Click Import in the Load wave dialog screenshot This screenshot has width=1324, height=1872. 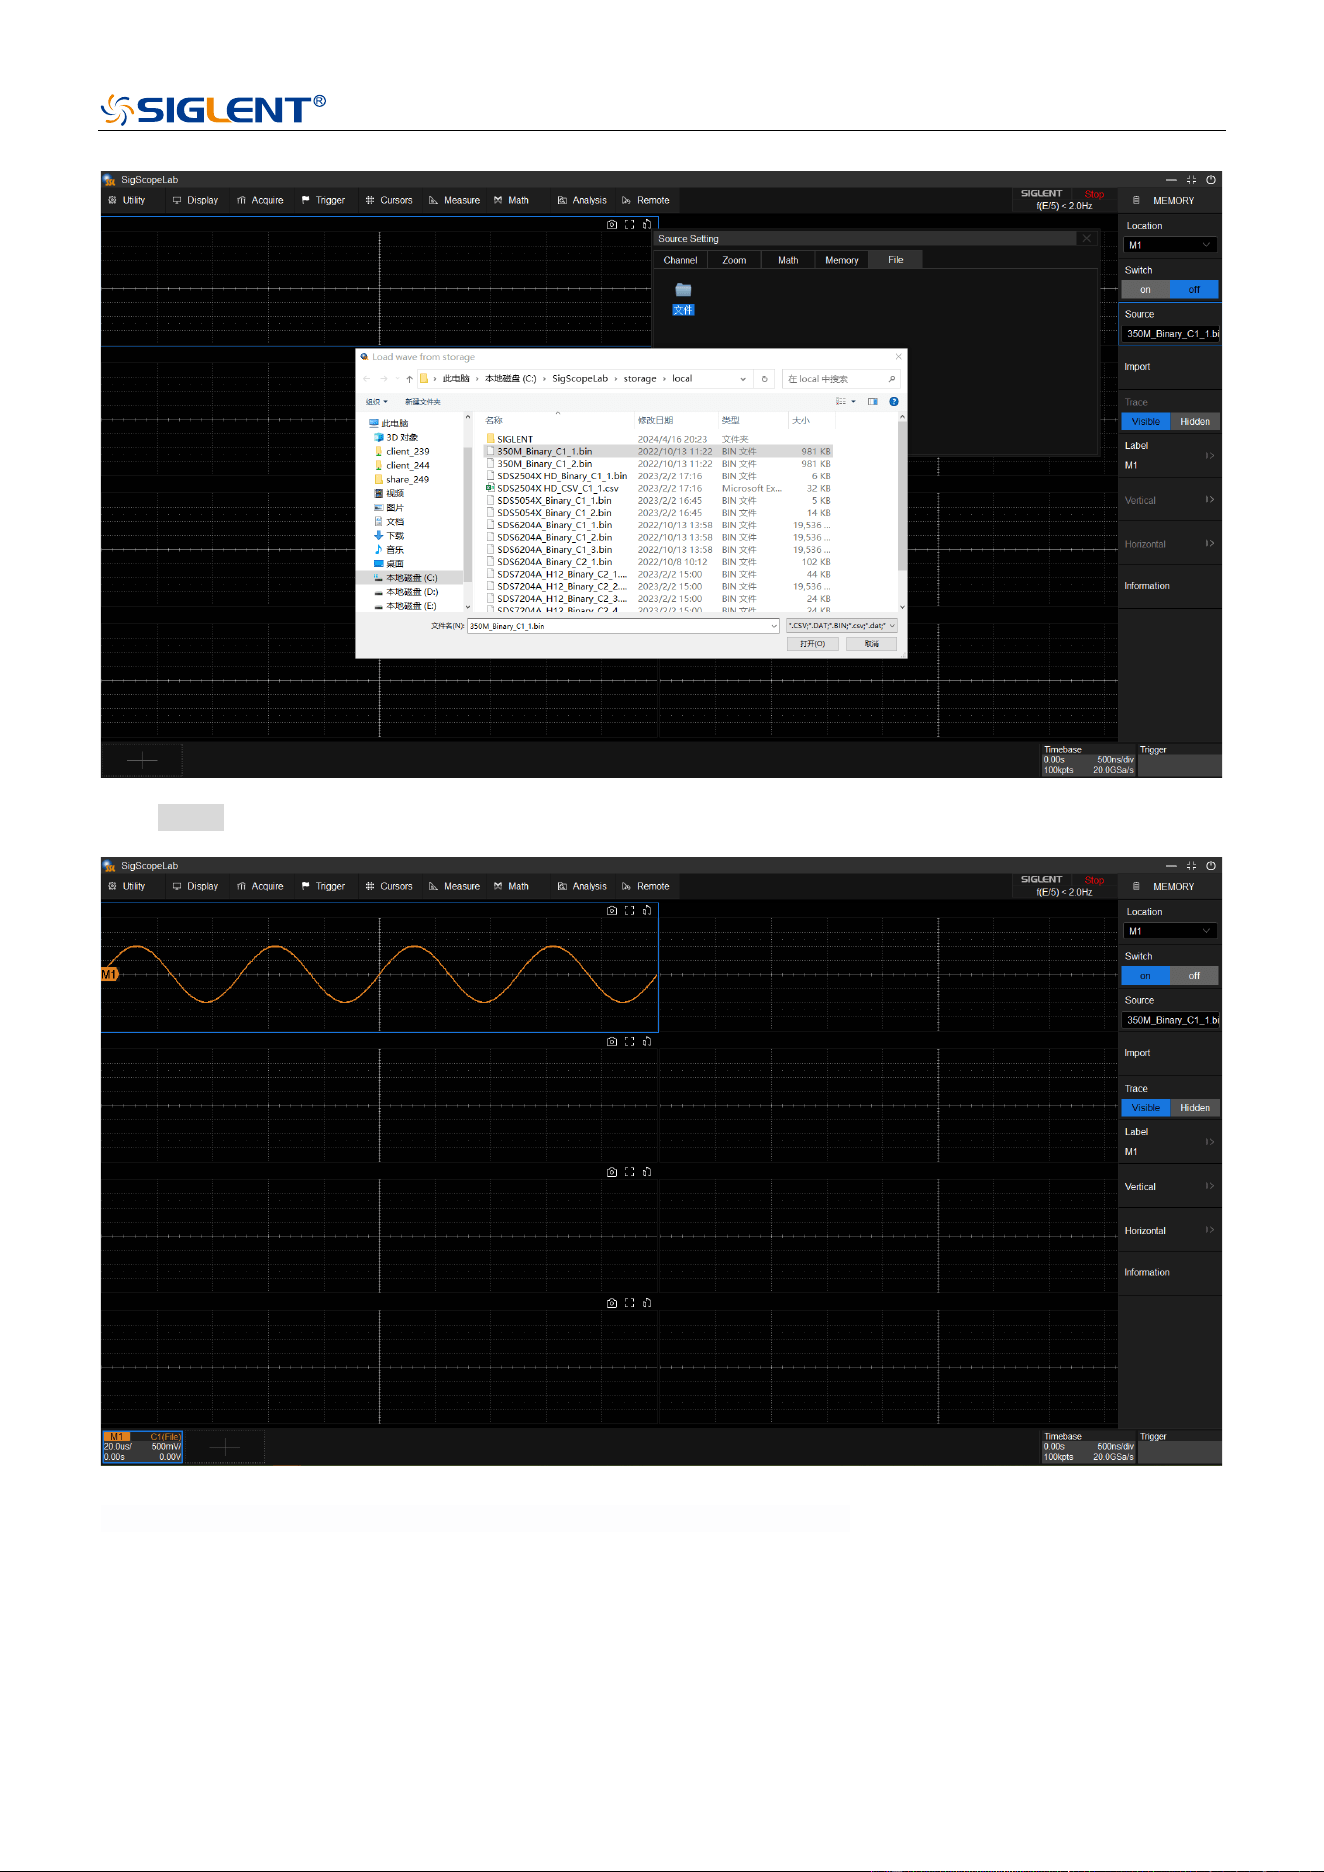[x=1137, y=367]
